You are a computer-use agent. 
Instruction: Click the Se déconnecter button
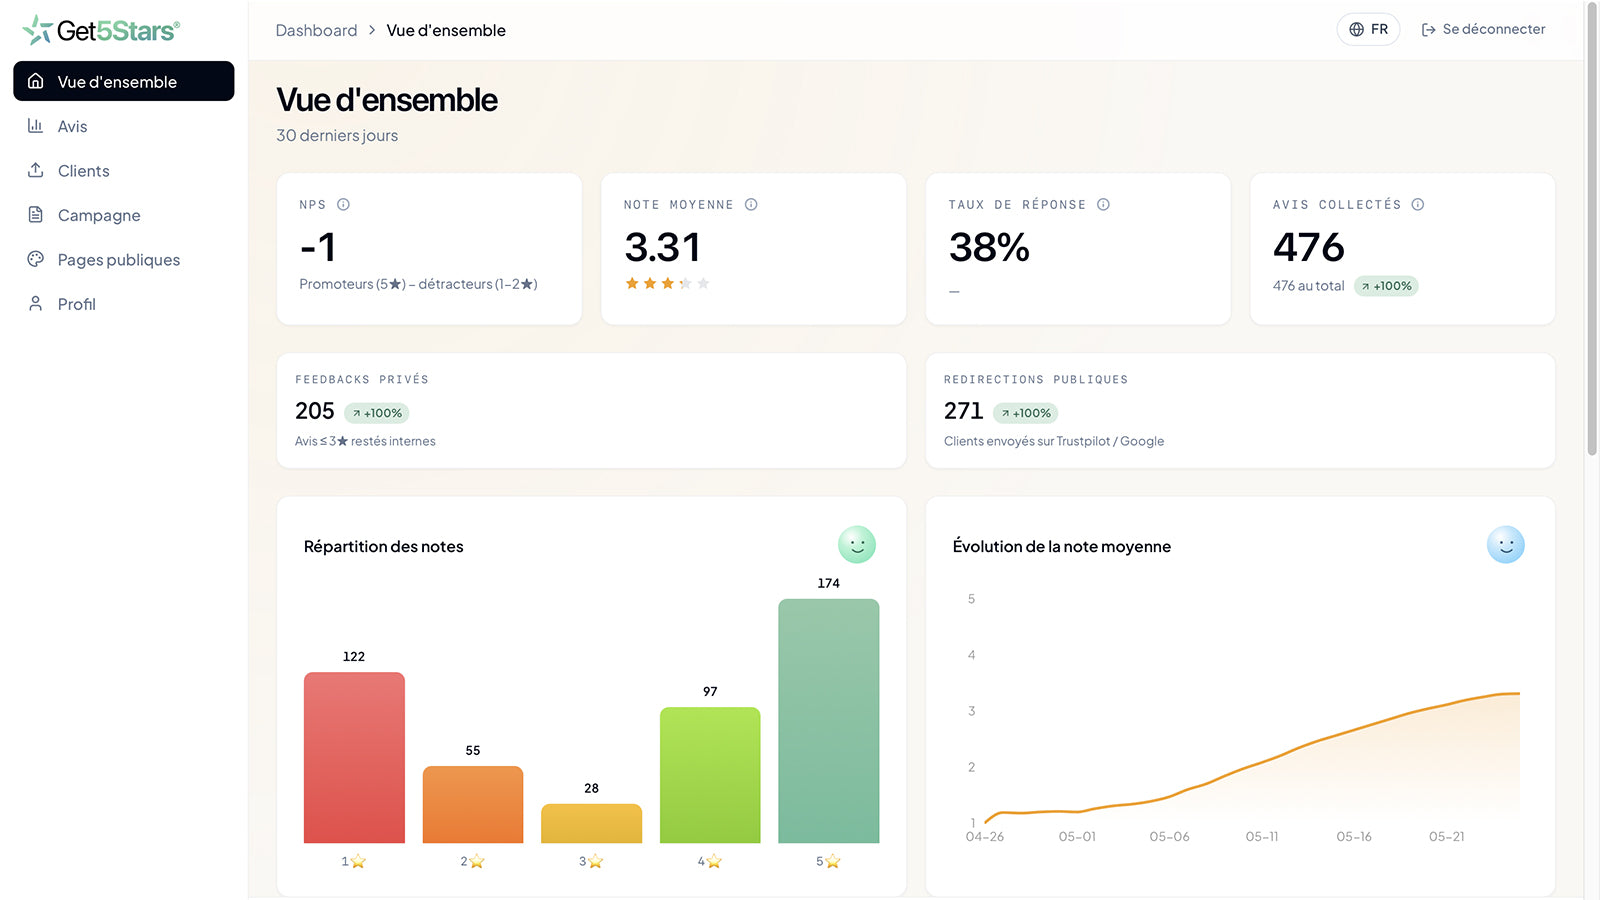point(1483,29)
